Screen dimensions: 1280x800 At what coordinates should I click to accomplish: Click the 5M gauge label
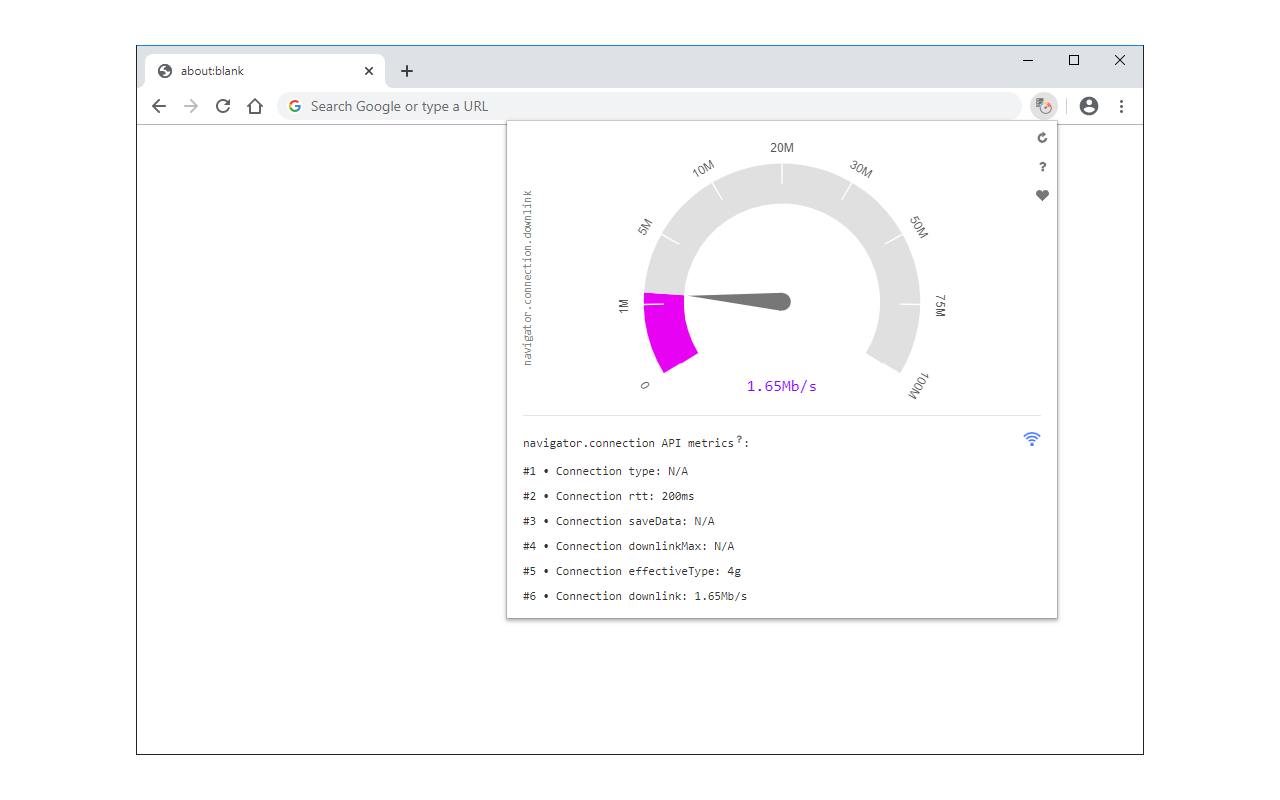point(645,227)
